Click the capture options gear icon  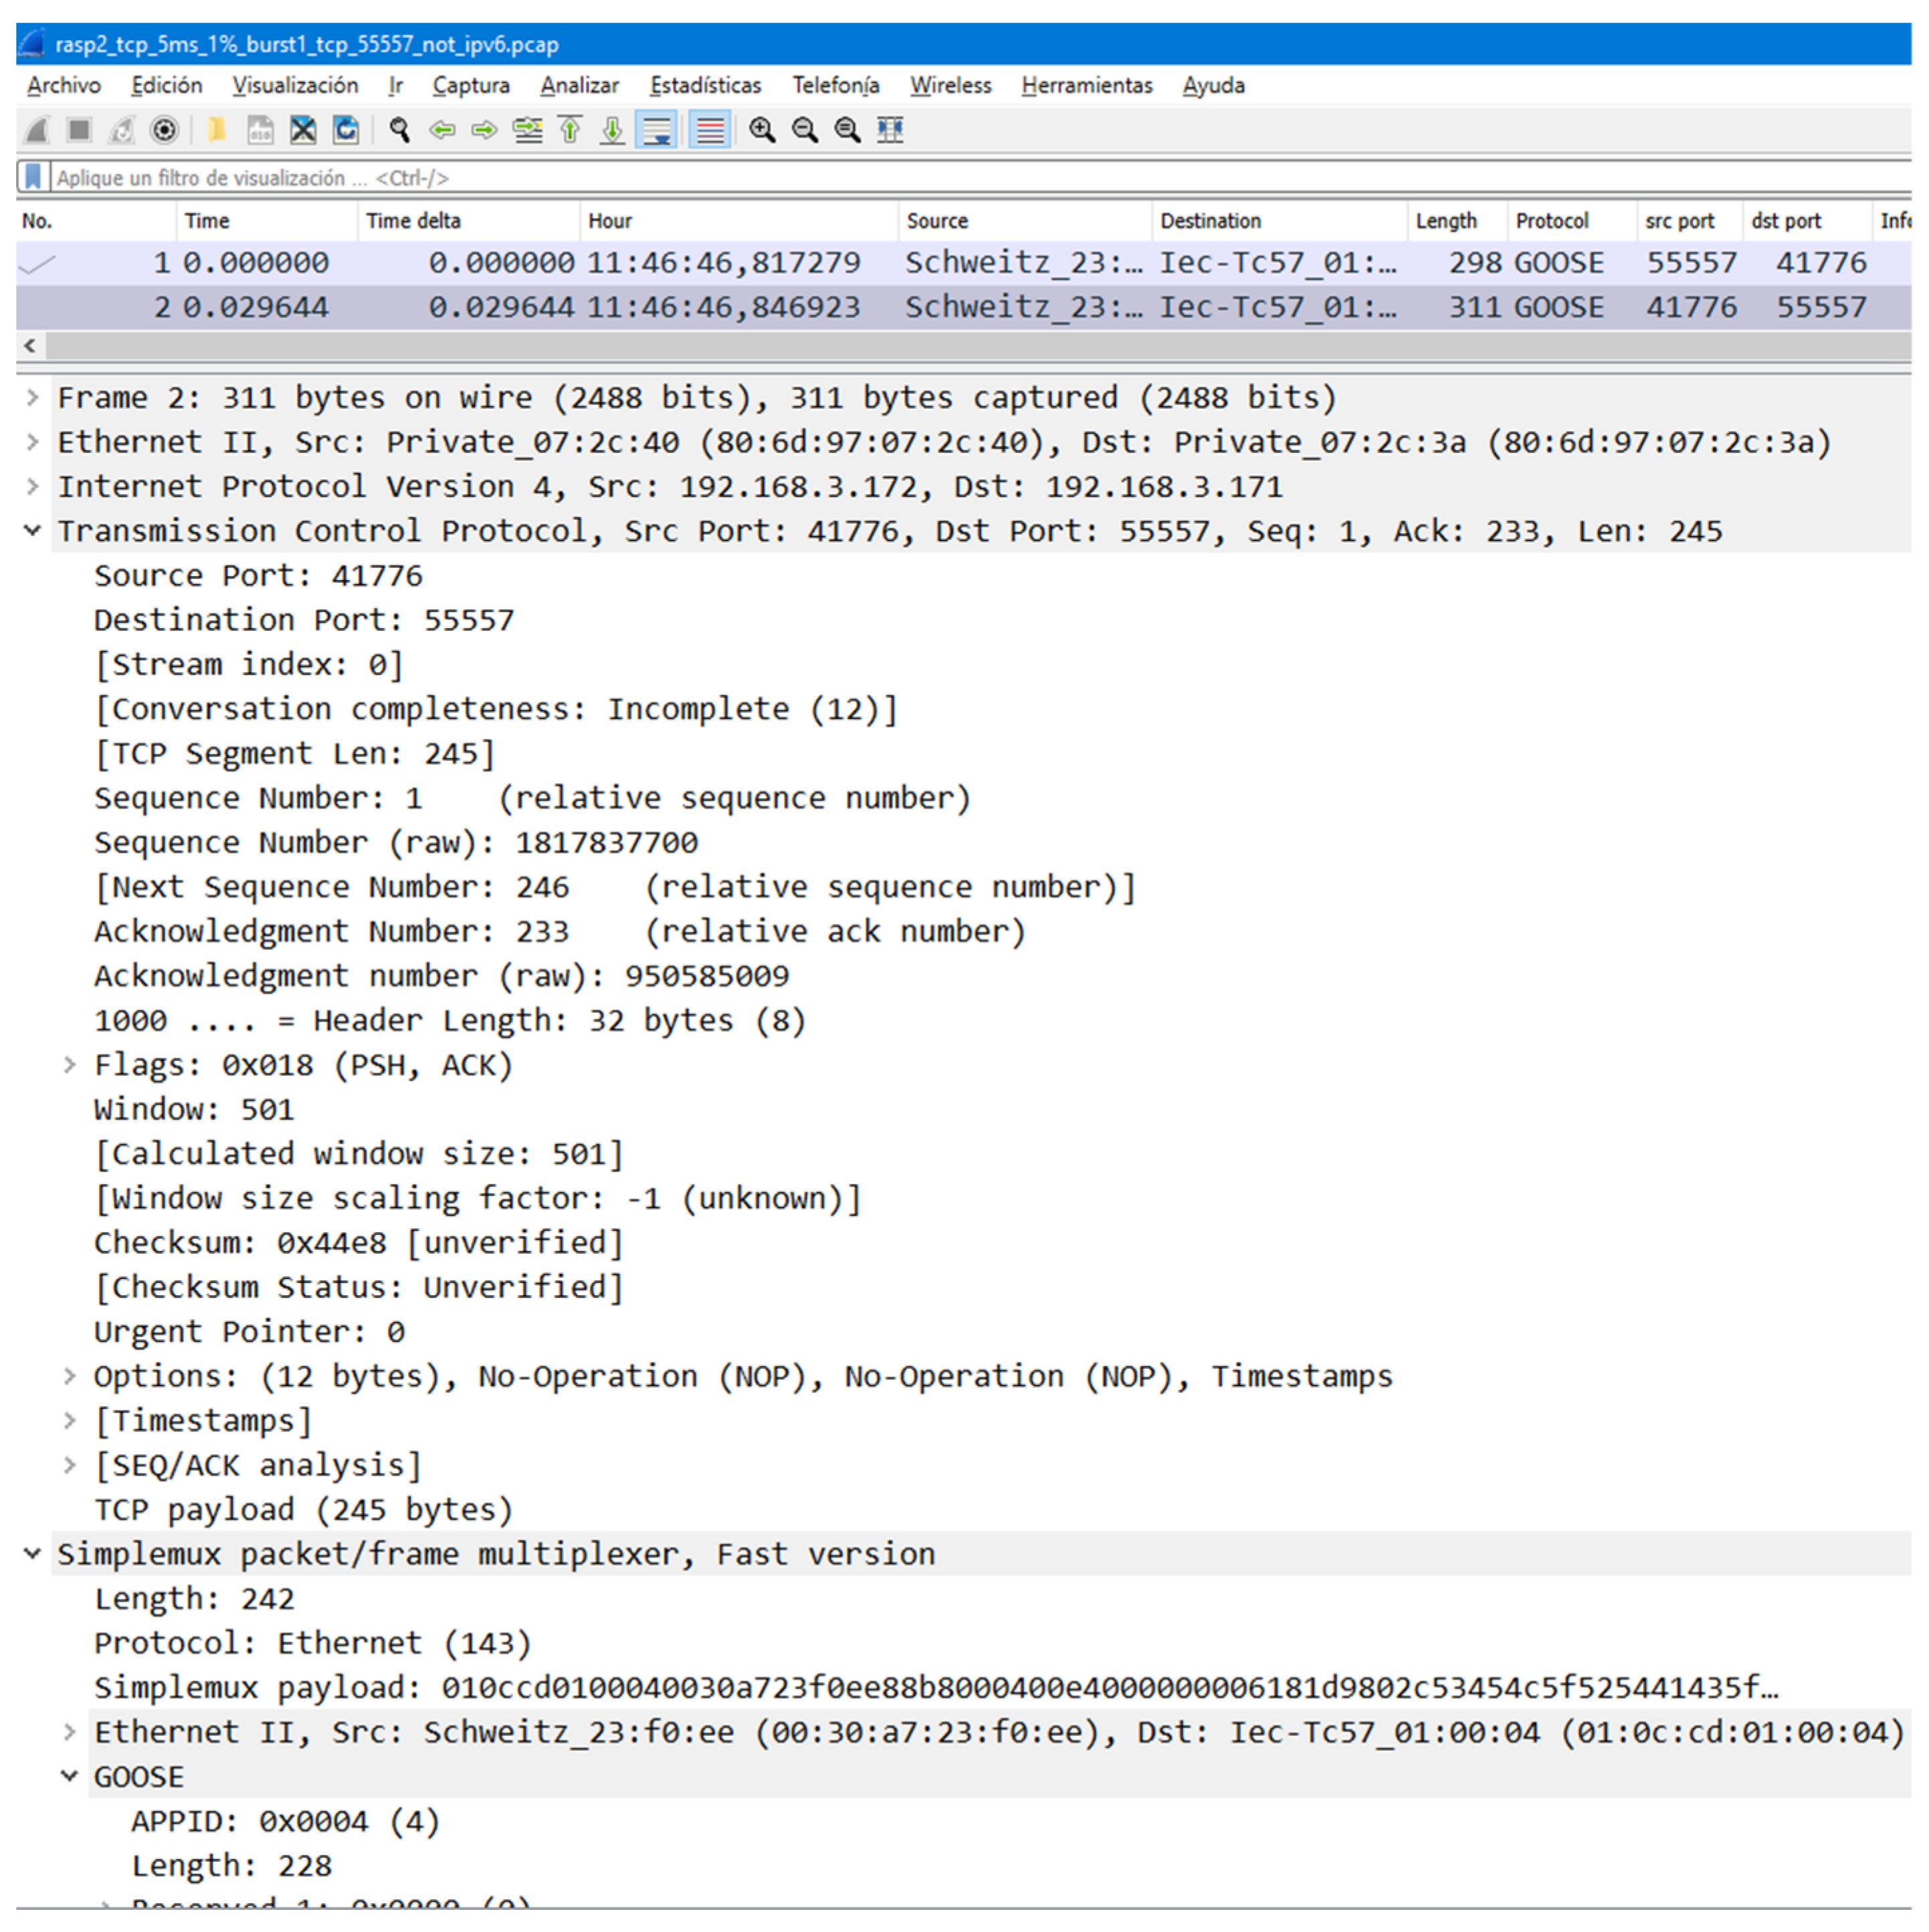(x=164, y=130)
